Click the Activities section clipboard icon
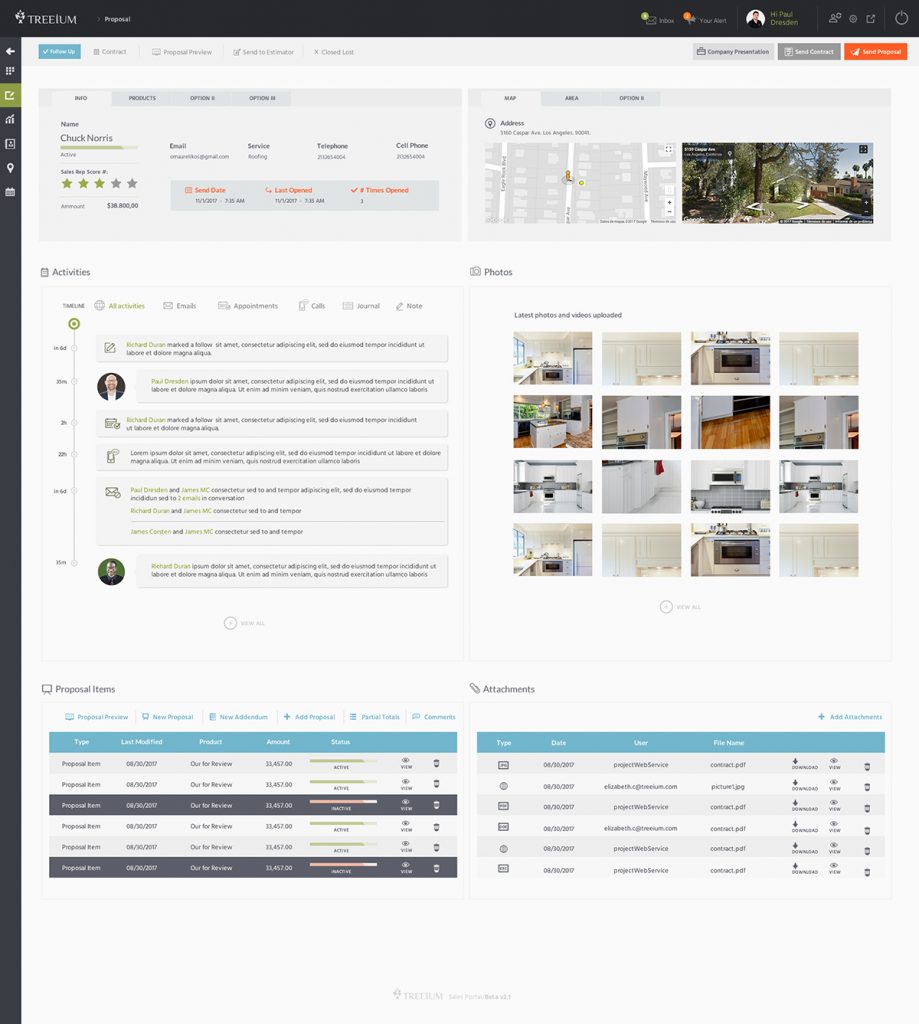Screen dimensions: 919x1024 [x=44, y=272]
